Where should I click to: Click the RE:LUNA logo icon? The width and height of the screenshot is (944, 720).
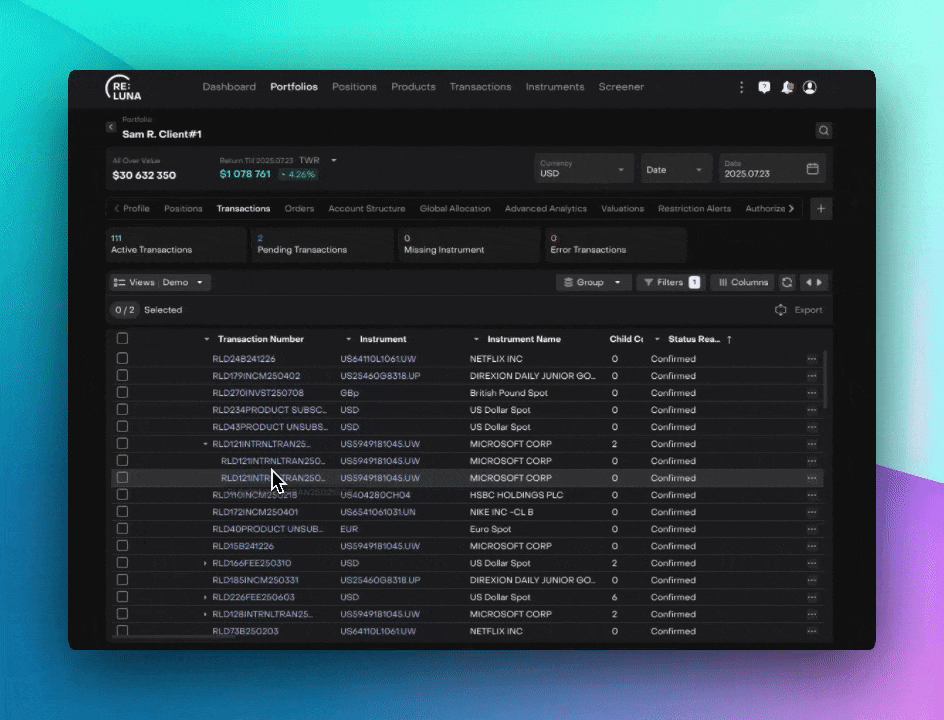pyautogui.click(x=123, y=88)
